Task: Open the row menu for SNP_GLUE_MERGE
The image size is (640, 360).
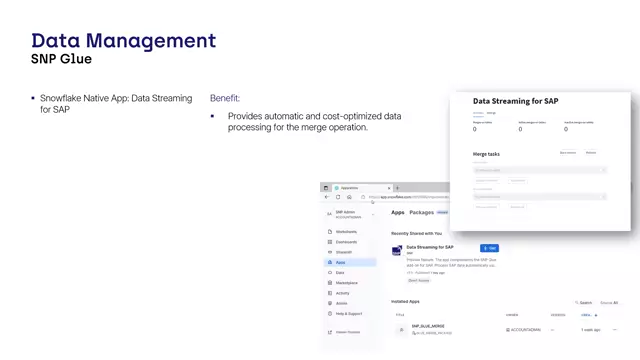Action: click(615, 329)
